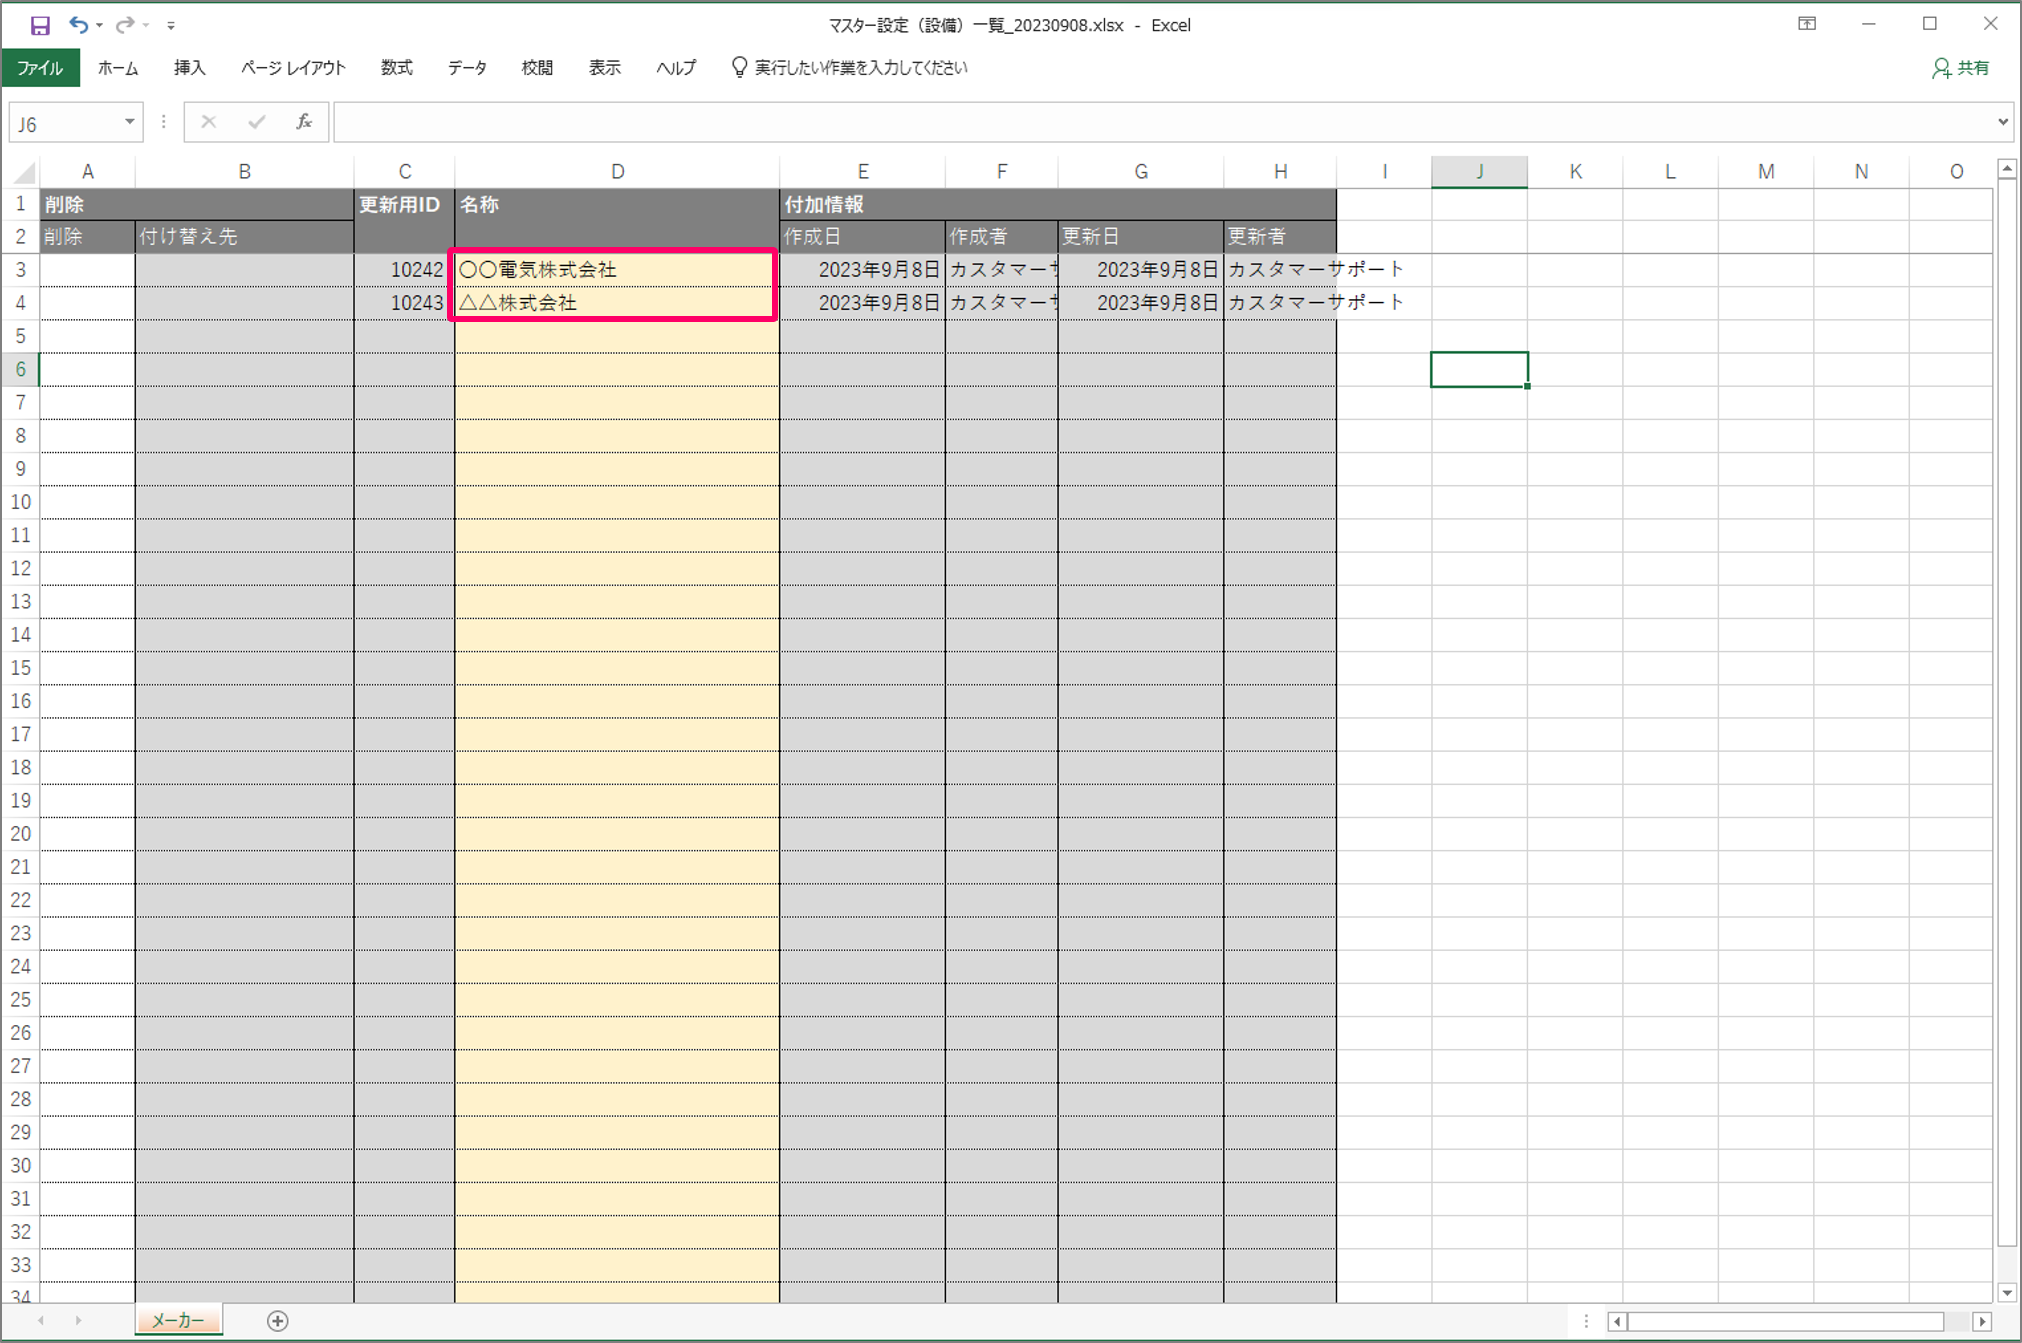Click the 共有 share button
The width and height of the screenshot is (2022, 1343).
tap(1961, 68)
